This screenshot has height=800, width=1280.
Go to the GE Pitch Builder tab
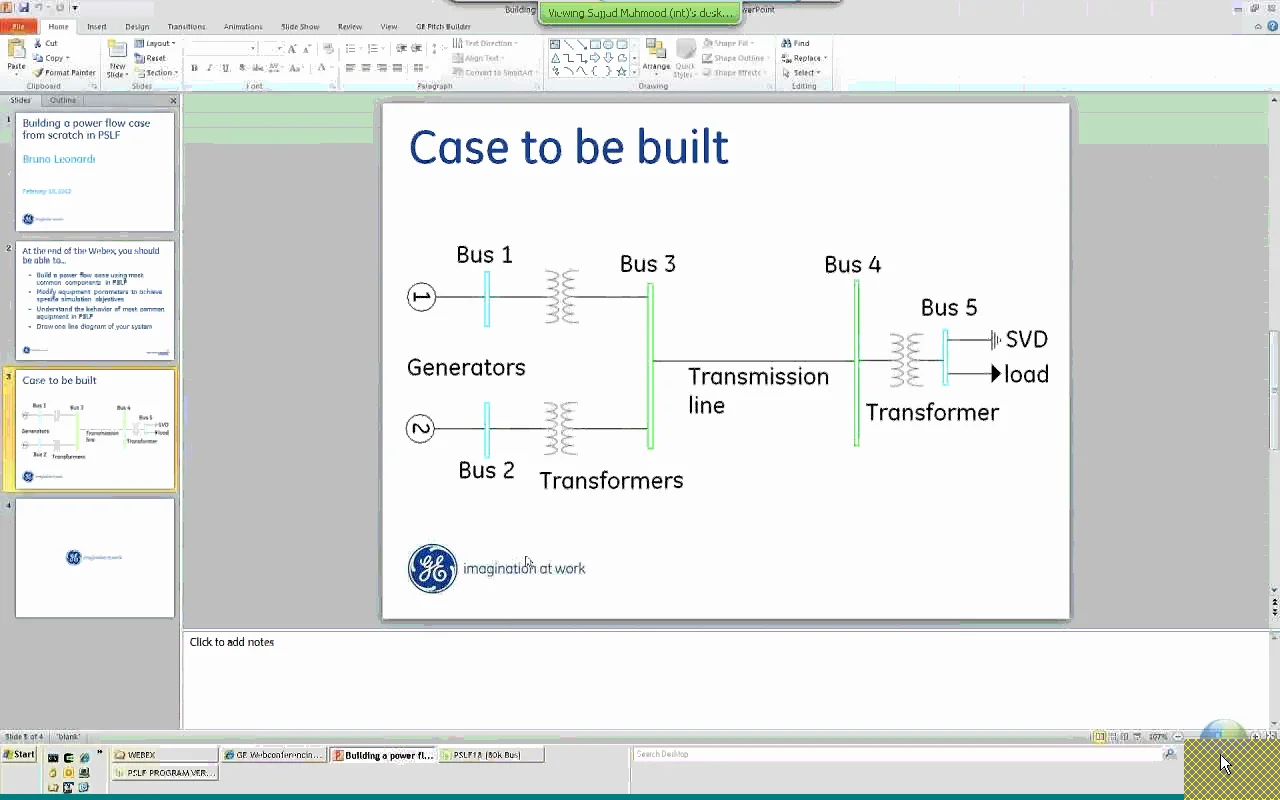443,27
